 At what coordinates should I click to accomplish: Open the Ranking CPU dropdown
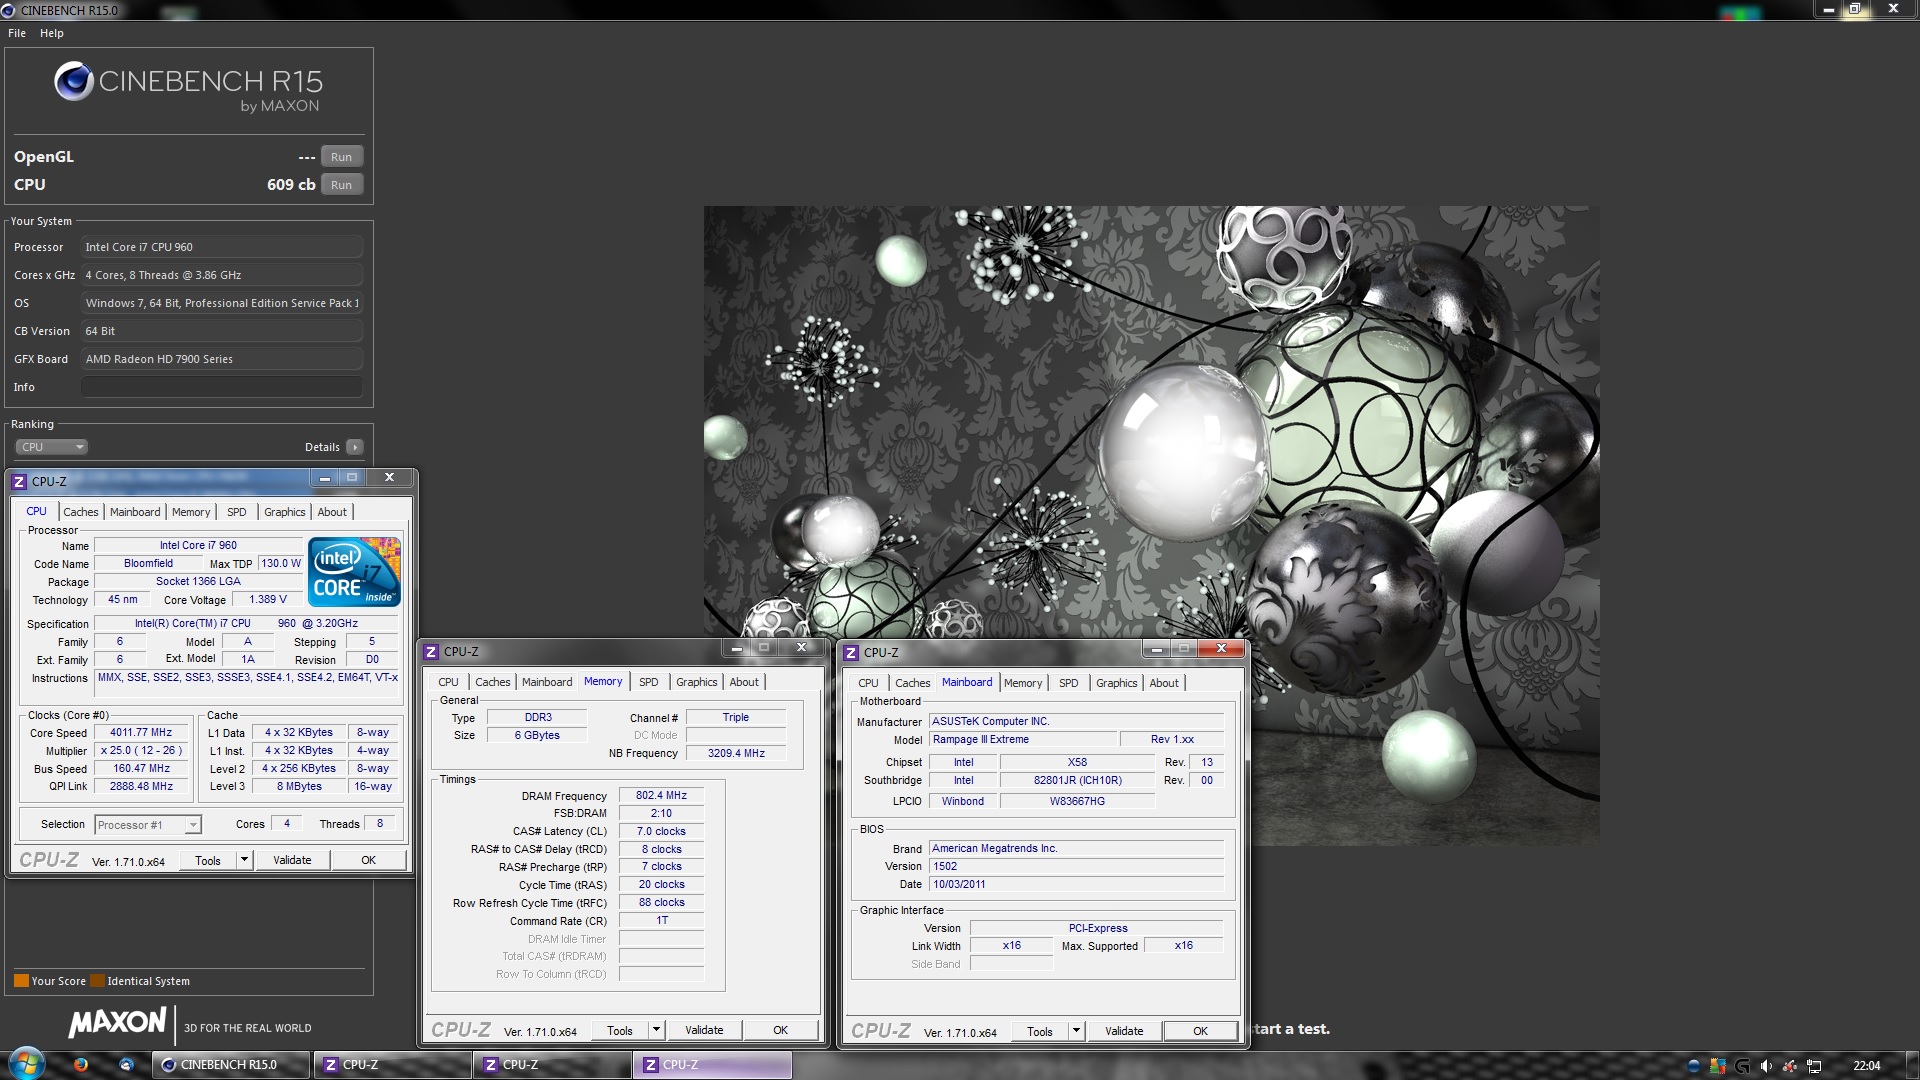52,447
